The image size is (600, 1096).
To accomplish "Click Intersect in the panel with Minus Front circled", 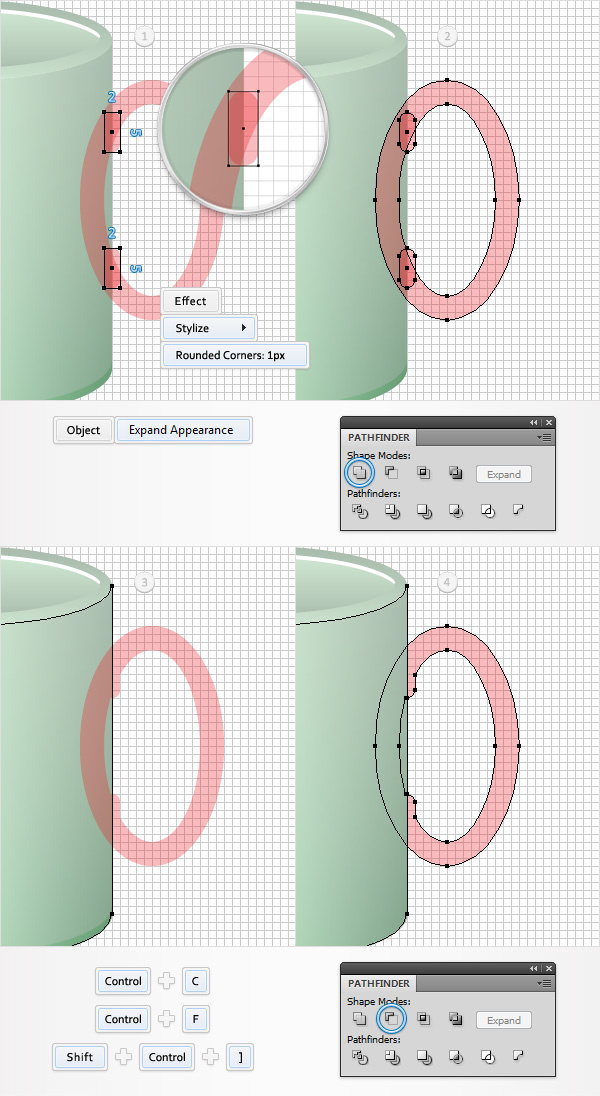I will (424, 1019).
